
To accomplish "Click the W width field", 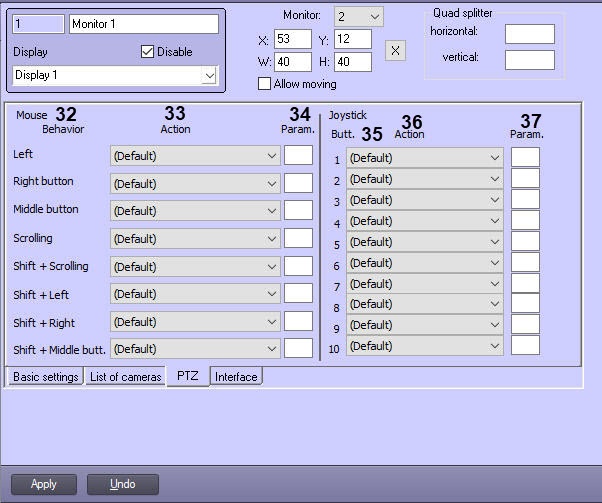I will (293, 62).
